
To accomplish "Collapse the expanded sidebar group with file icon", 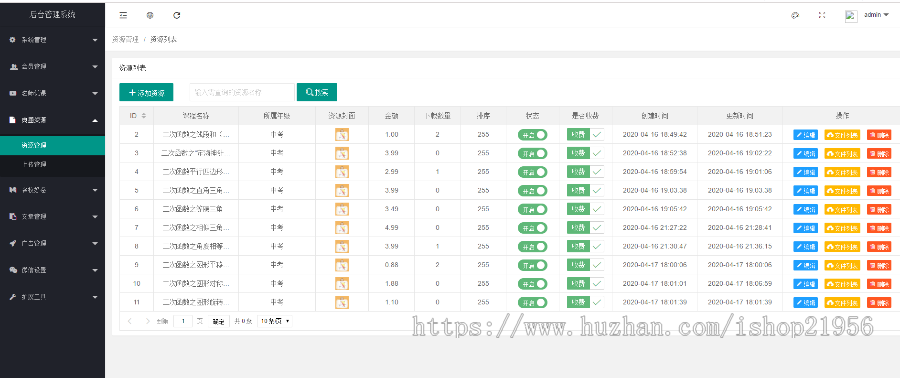I will point(52,120).
